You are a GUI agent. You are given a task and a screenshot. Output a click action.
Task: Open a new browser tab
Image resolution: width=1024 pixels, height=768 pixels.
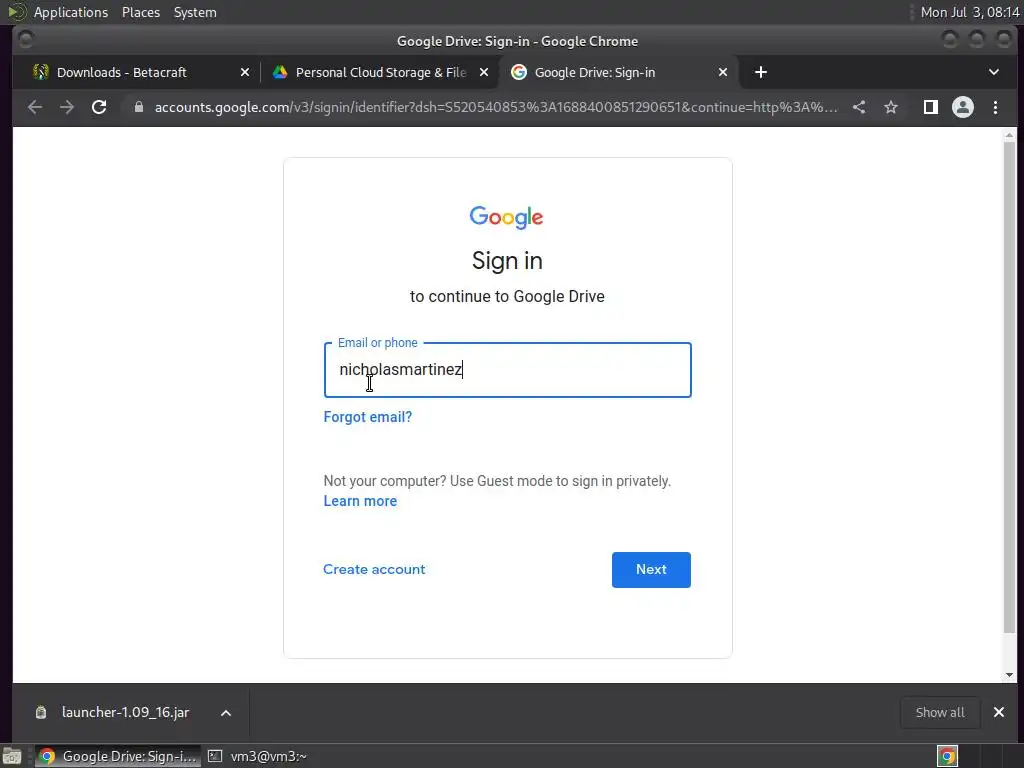pyautogui.click(x=761, y=72)
